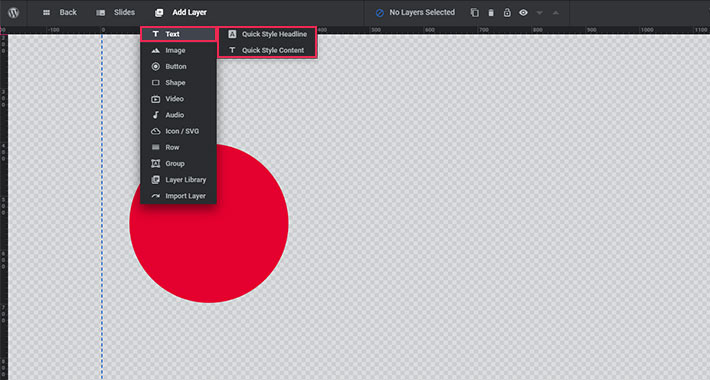The height and width of the screenshot is (380, 710).
Task: Add a Row layer
Action: click(178, 147)
